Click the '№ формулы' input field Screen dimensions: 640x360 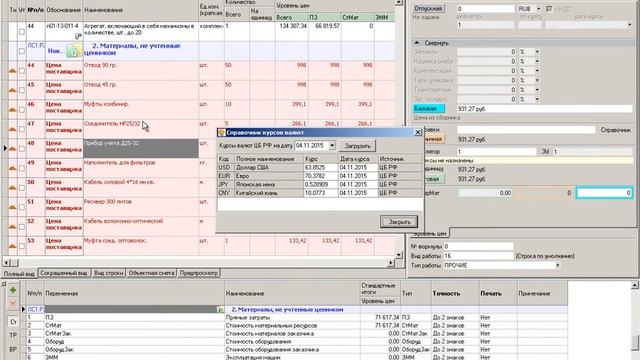point(478,247)
